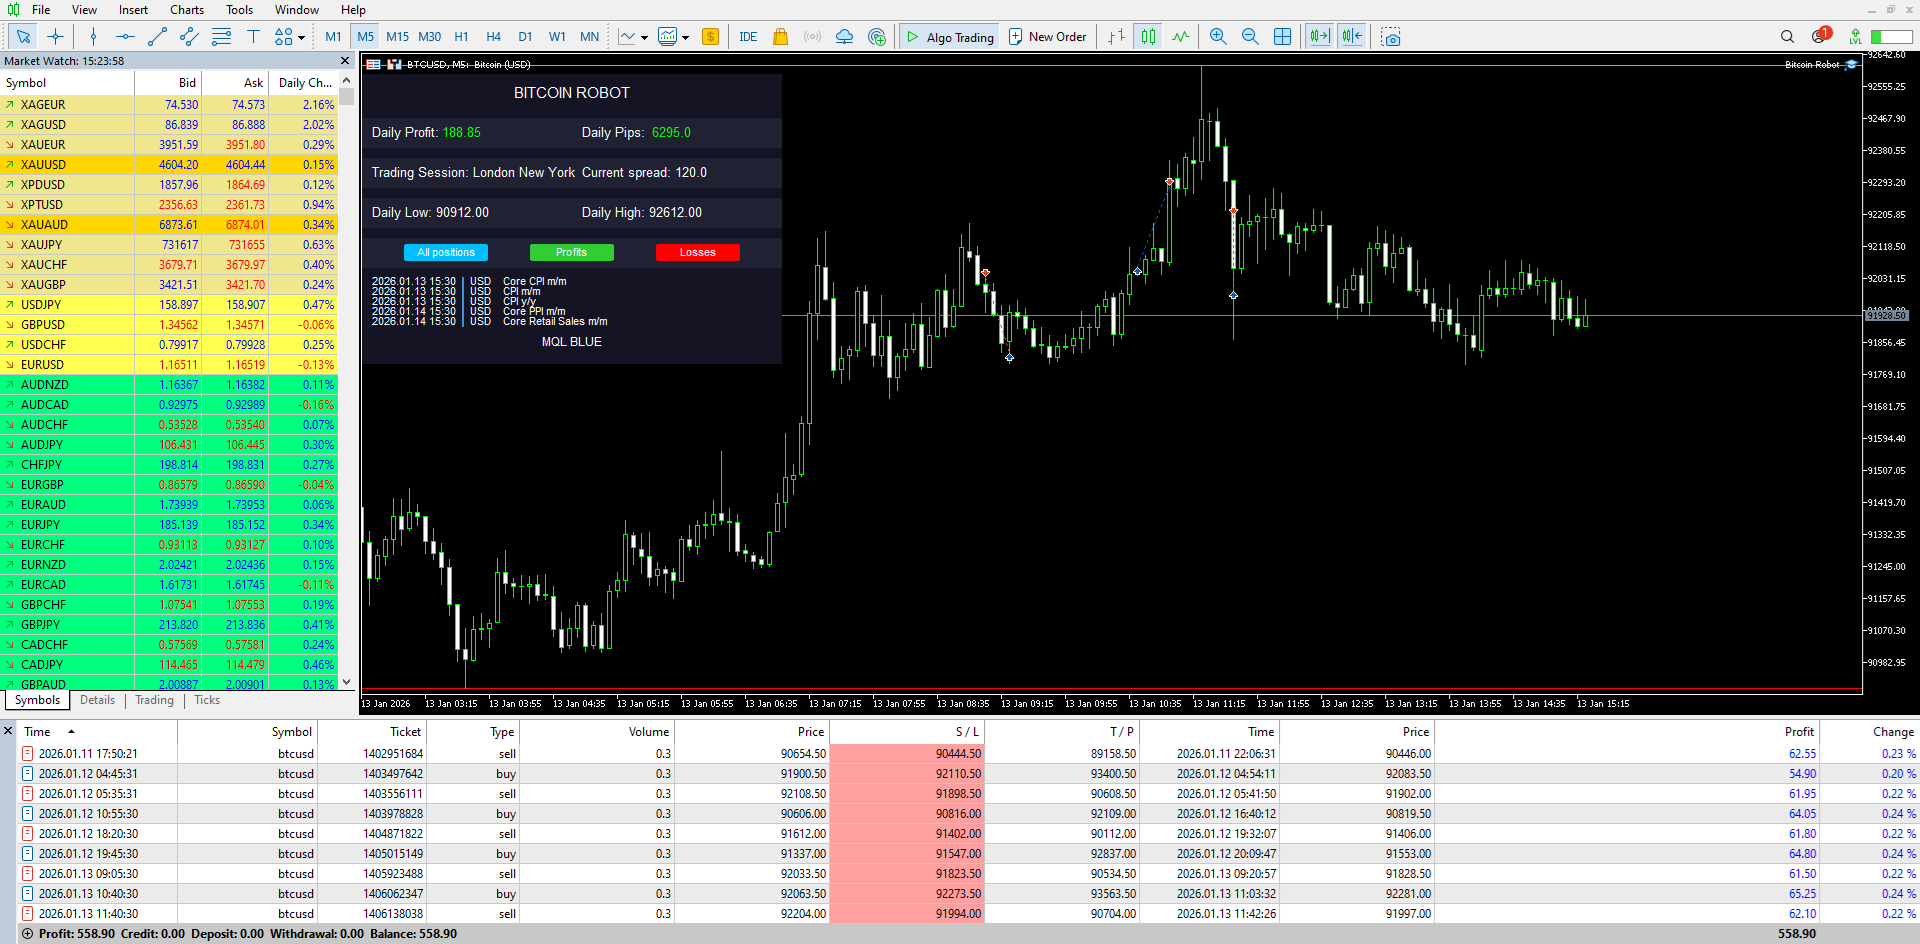Open the search magnifier
The image size is (1920, 944).
(x=1787, y=37)
